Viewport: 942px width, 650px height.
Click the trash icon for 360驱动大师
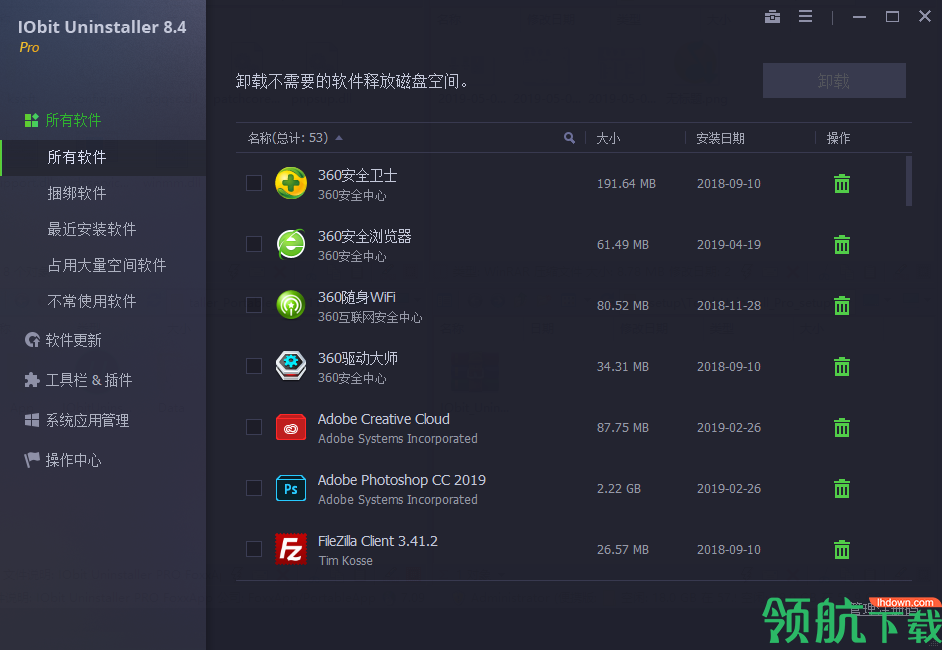[x=842, y=366]
